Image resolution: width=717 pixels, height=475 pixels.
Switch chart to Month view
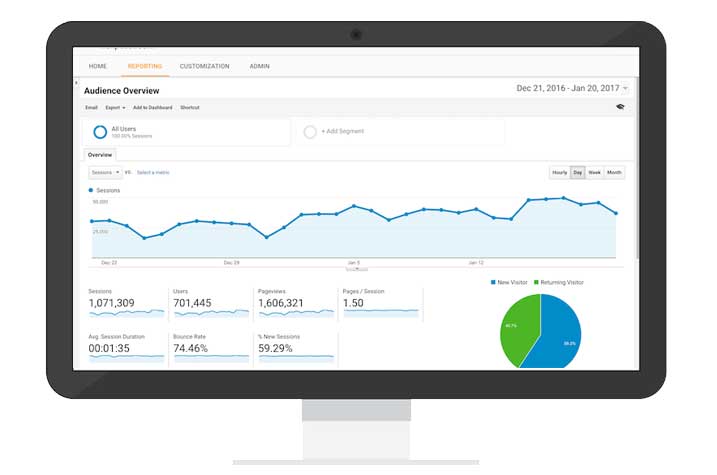[614, 172]
